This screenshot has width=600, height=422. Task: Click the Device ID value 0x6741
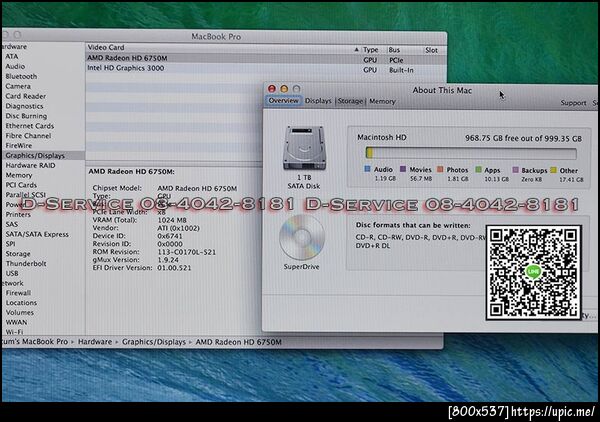(170, 236)
